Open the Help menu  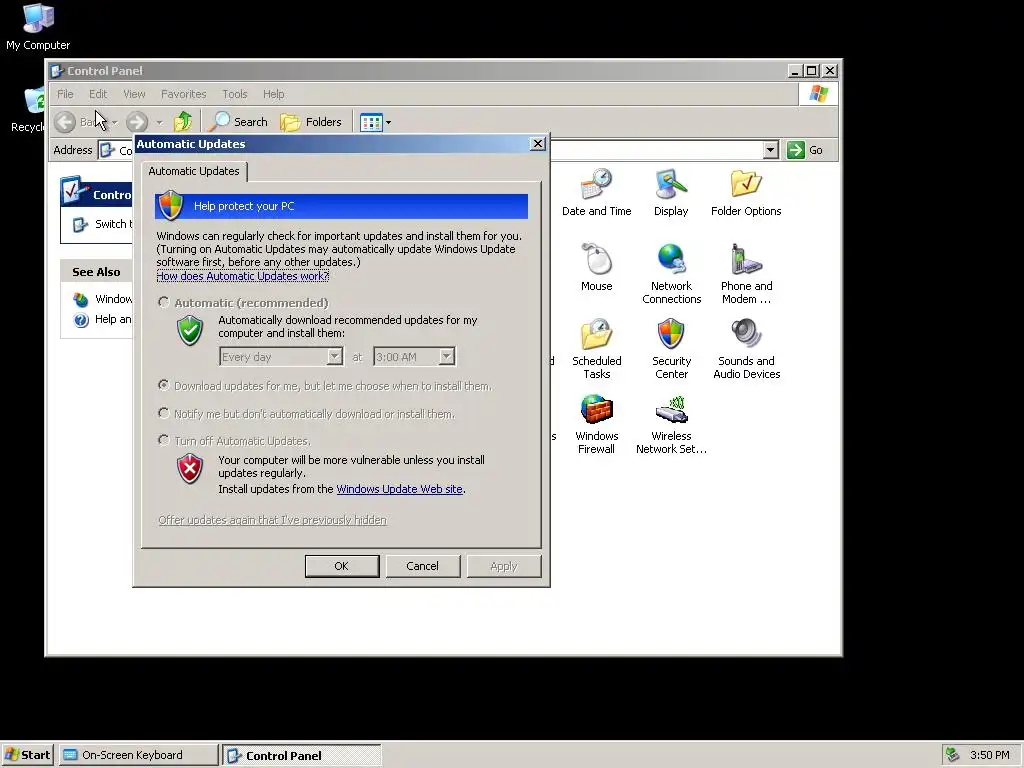[274, 94]
